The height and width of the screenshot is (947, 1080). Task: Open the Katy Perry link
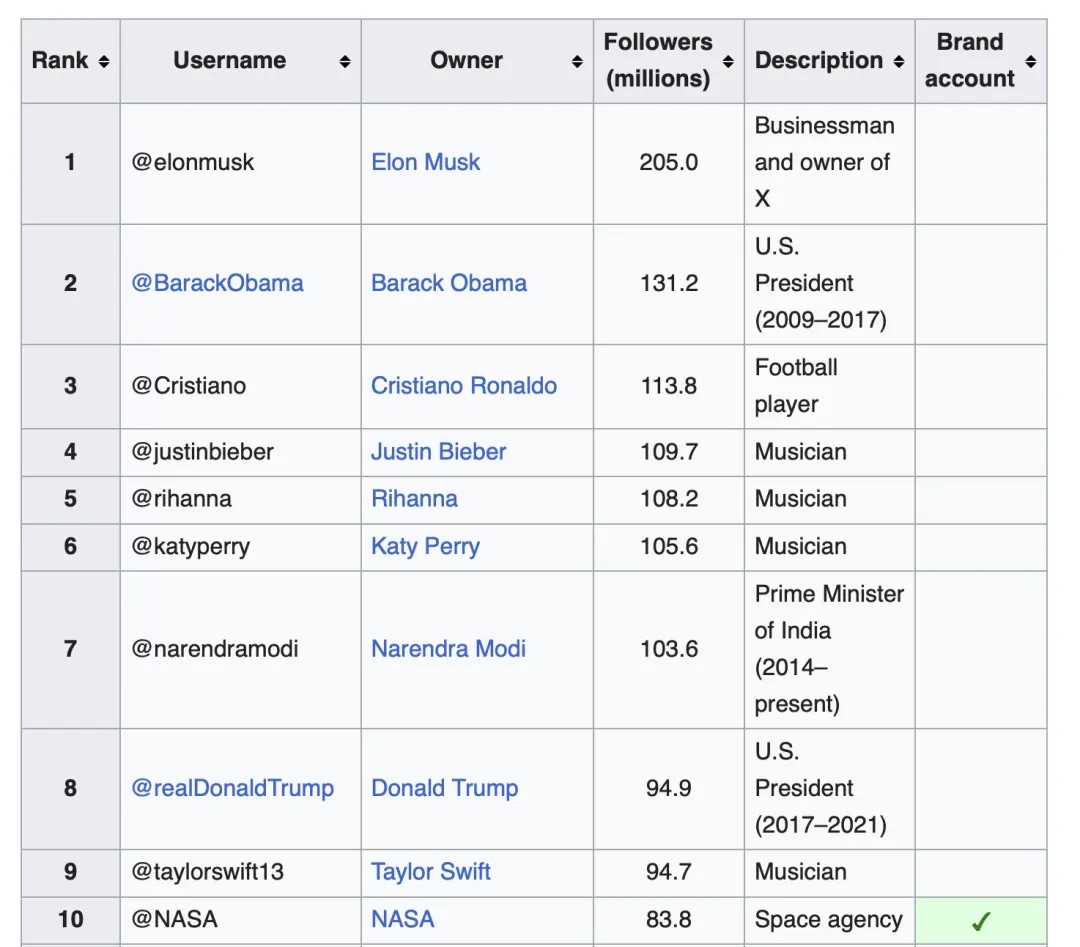coord(425,546)
